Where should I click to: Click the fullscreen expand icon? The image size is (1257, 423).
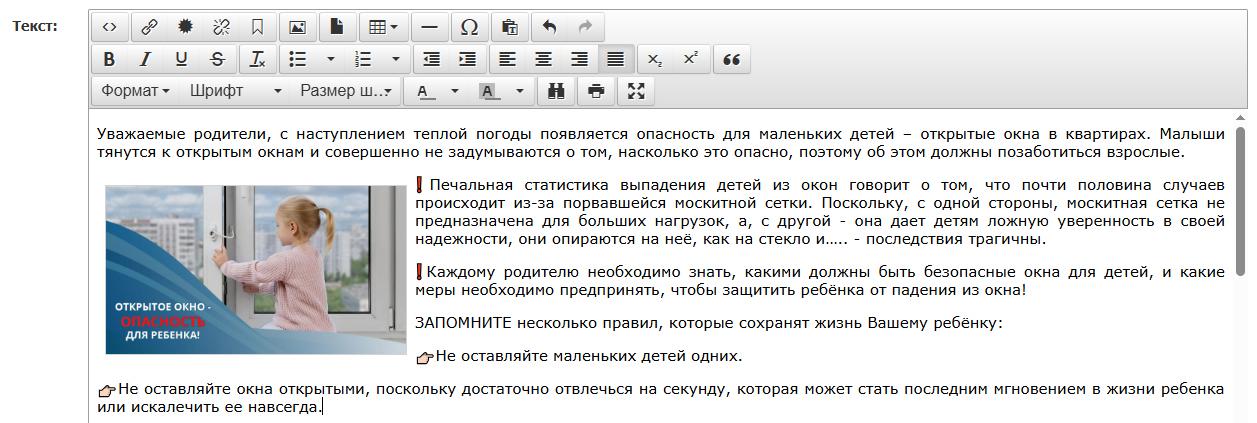[636, 91]
